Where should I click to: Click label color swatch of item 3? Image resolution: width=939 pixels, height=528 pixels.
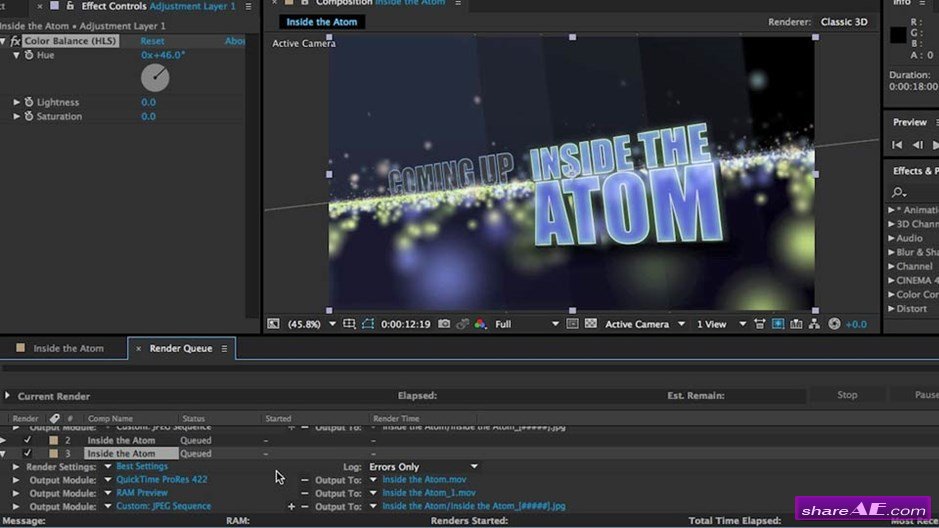pos(53,453)
